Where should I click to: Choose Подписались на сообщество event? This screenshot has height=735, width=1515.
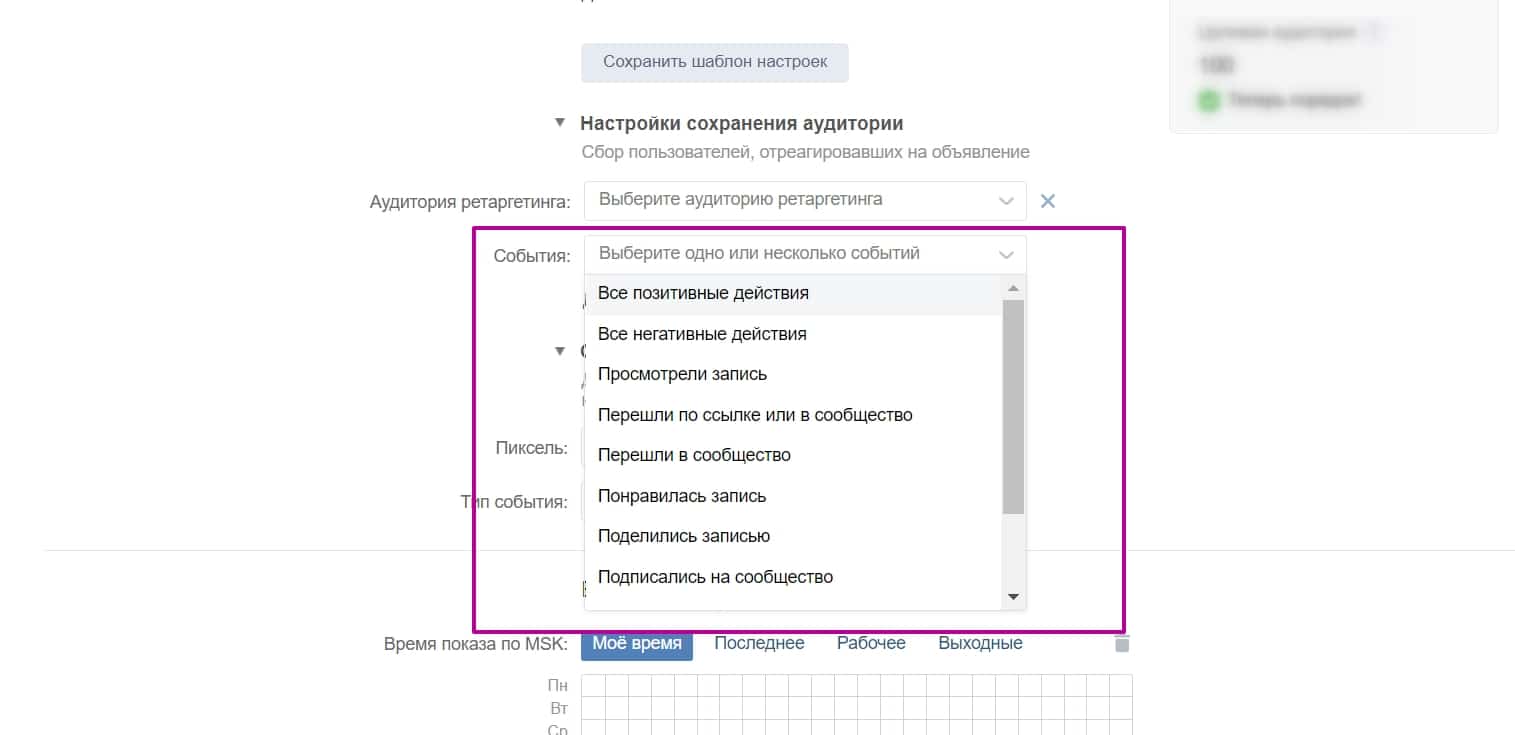(x=793, y=577)
